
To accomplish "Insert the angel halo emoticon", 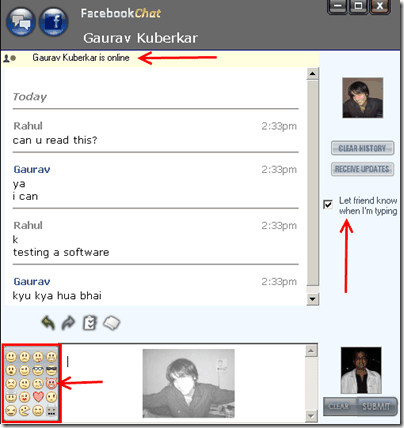I will pyautogui.click(x=11, y=396).
